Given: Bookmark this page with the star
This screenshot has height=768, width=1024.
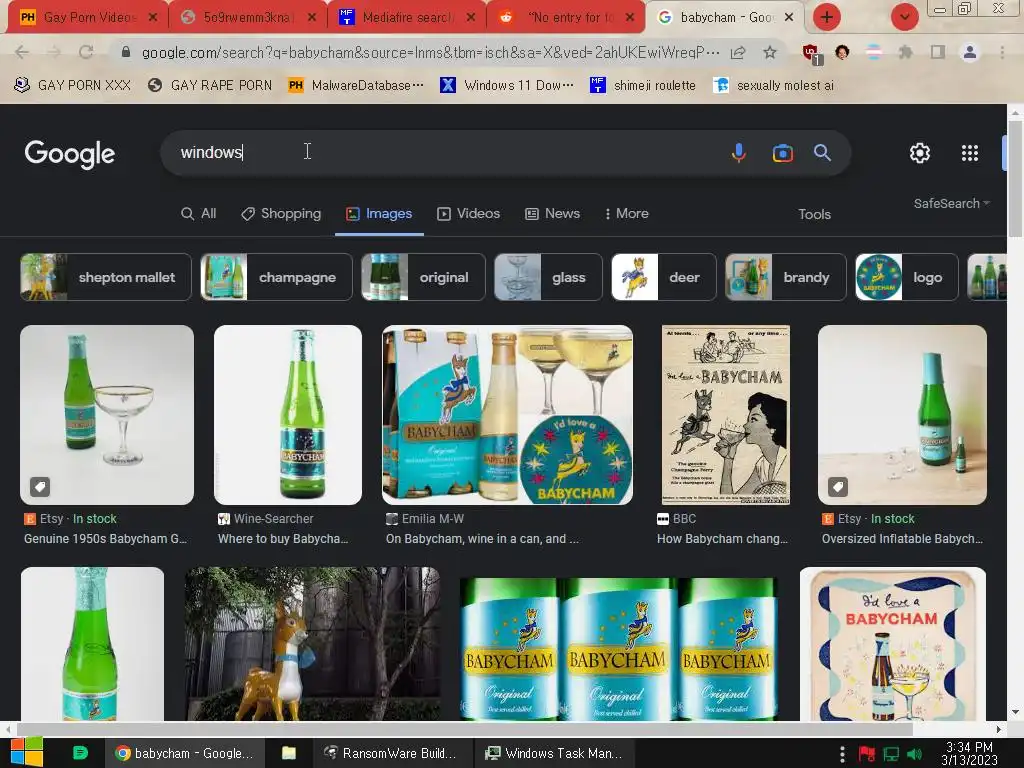Looking at the screenshot, I should point(770,52).
